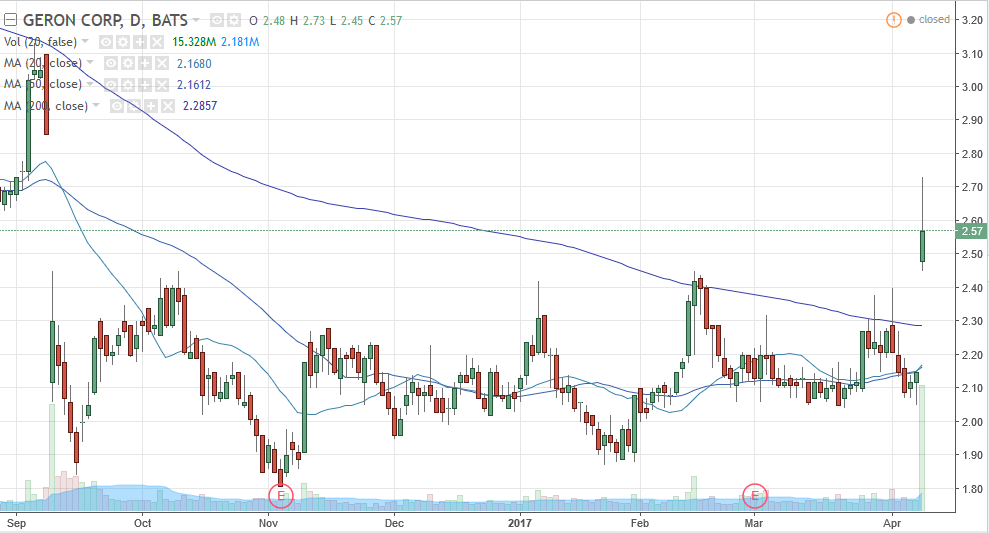This screenshot has height=533, width=989.
Task: Click the 2.80 price scale label
Action: point(972,154)
